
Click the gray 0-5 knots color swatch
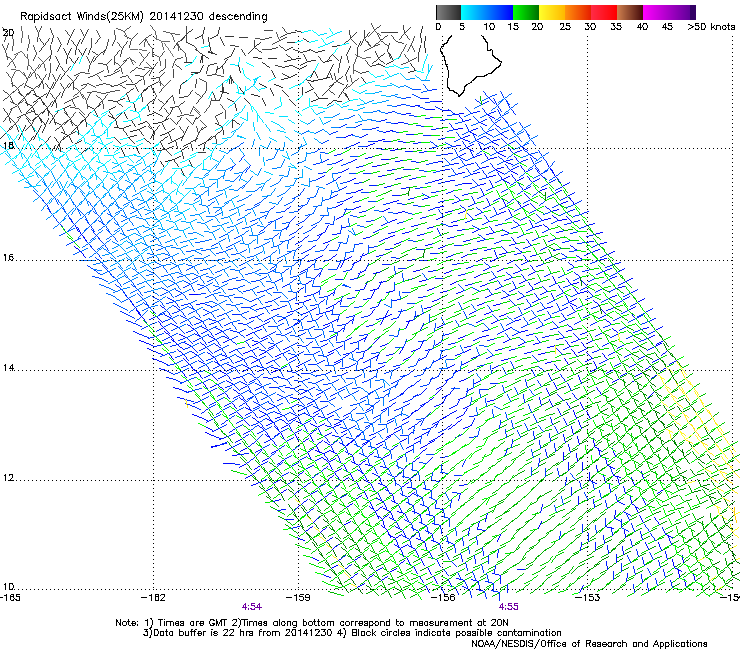tap(448, 12)
